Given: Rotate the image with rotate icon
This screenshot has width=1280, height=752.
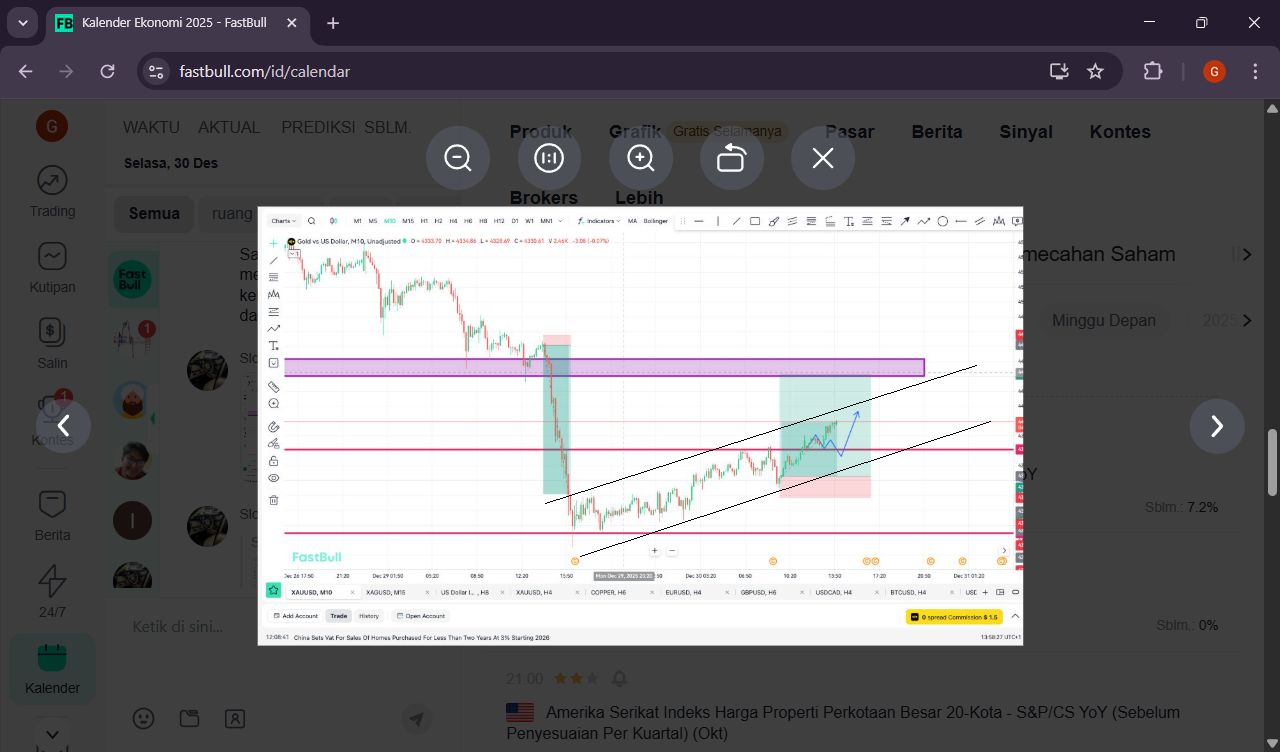Looking at the screenshot, I should click(x=731, y=158).
